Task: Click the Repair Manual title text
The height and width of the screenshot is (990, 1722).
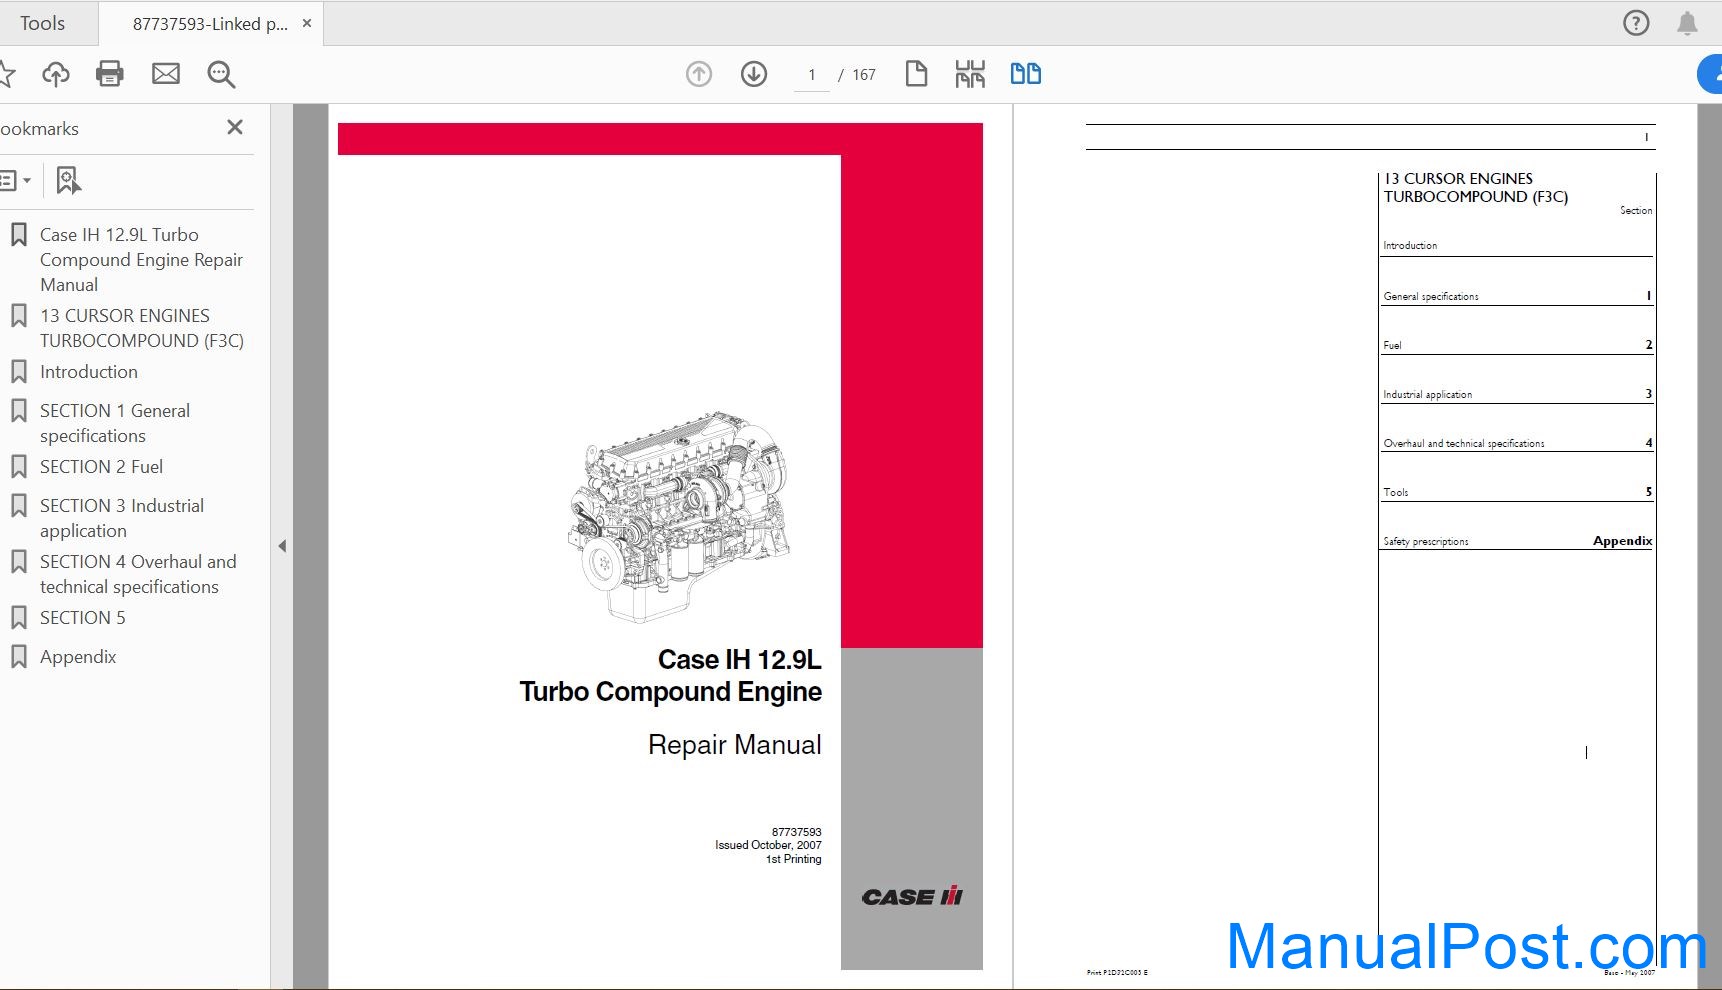Action: tap(735, 745)
